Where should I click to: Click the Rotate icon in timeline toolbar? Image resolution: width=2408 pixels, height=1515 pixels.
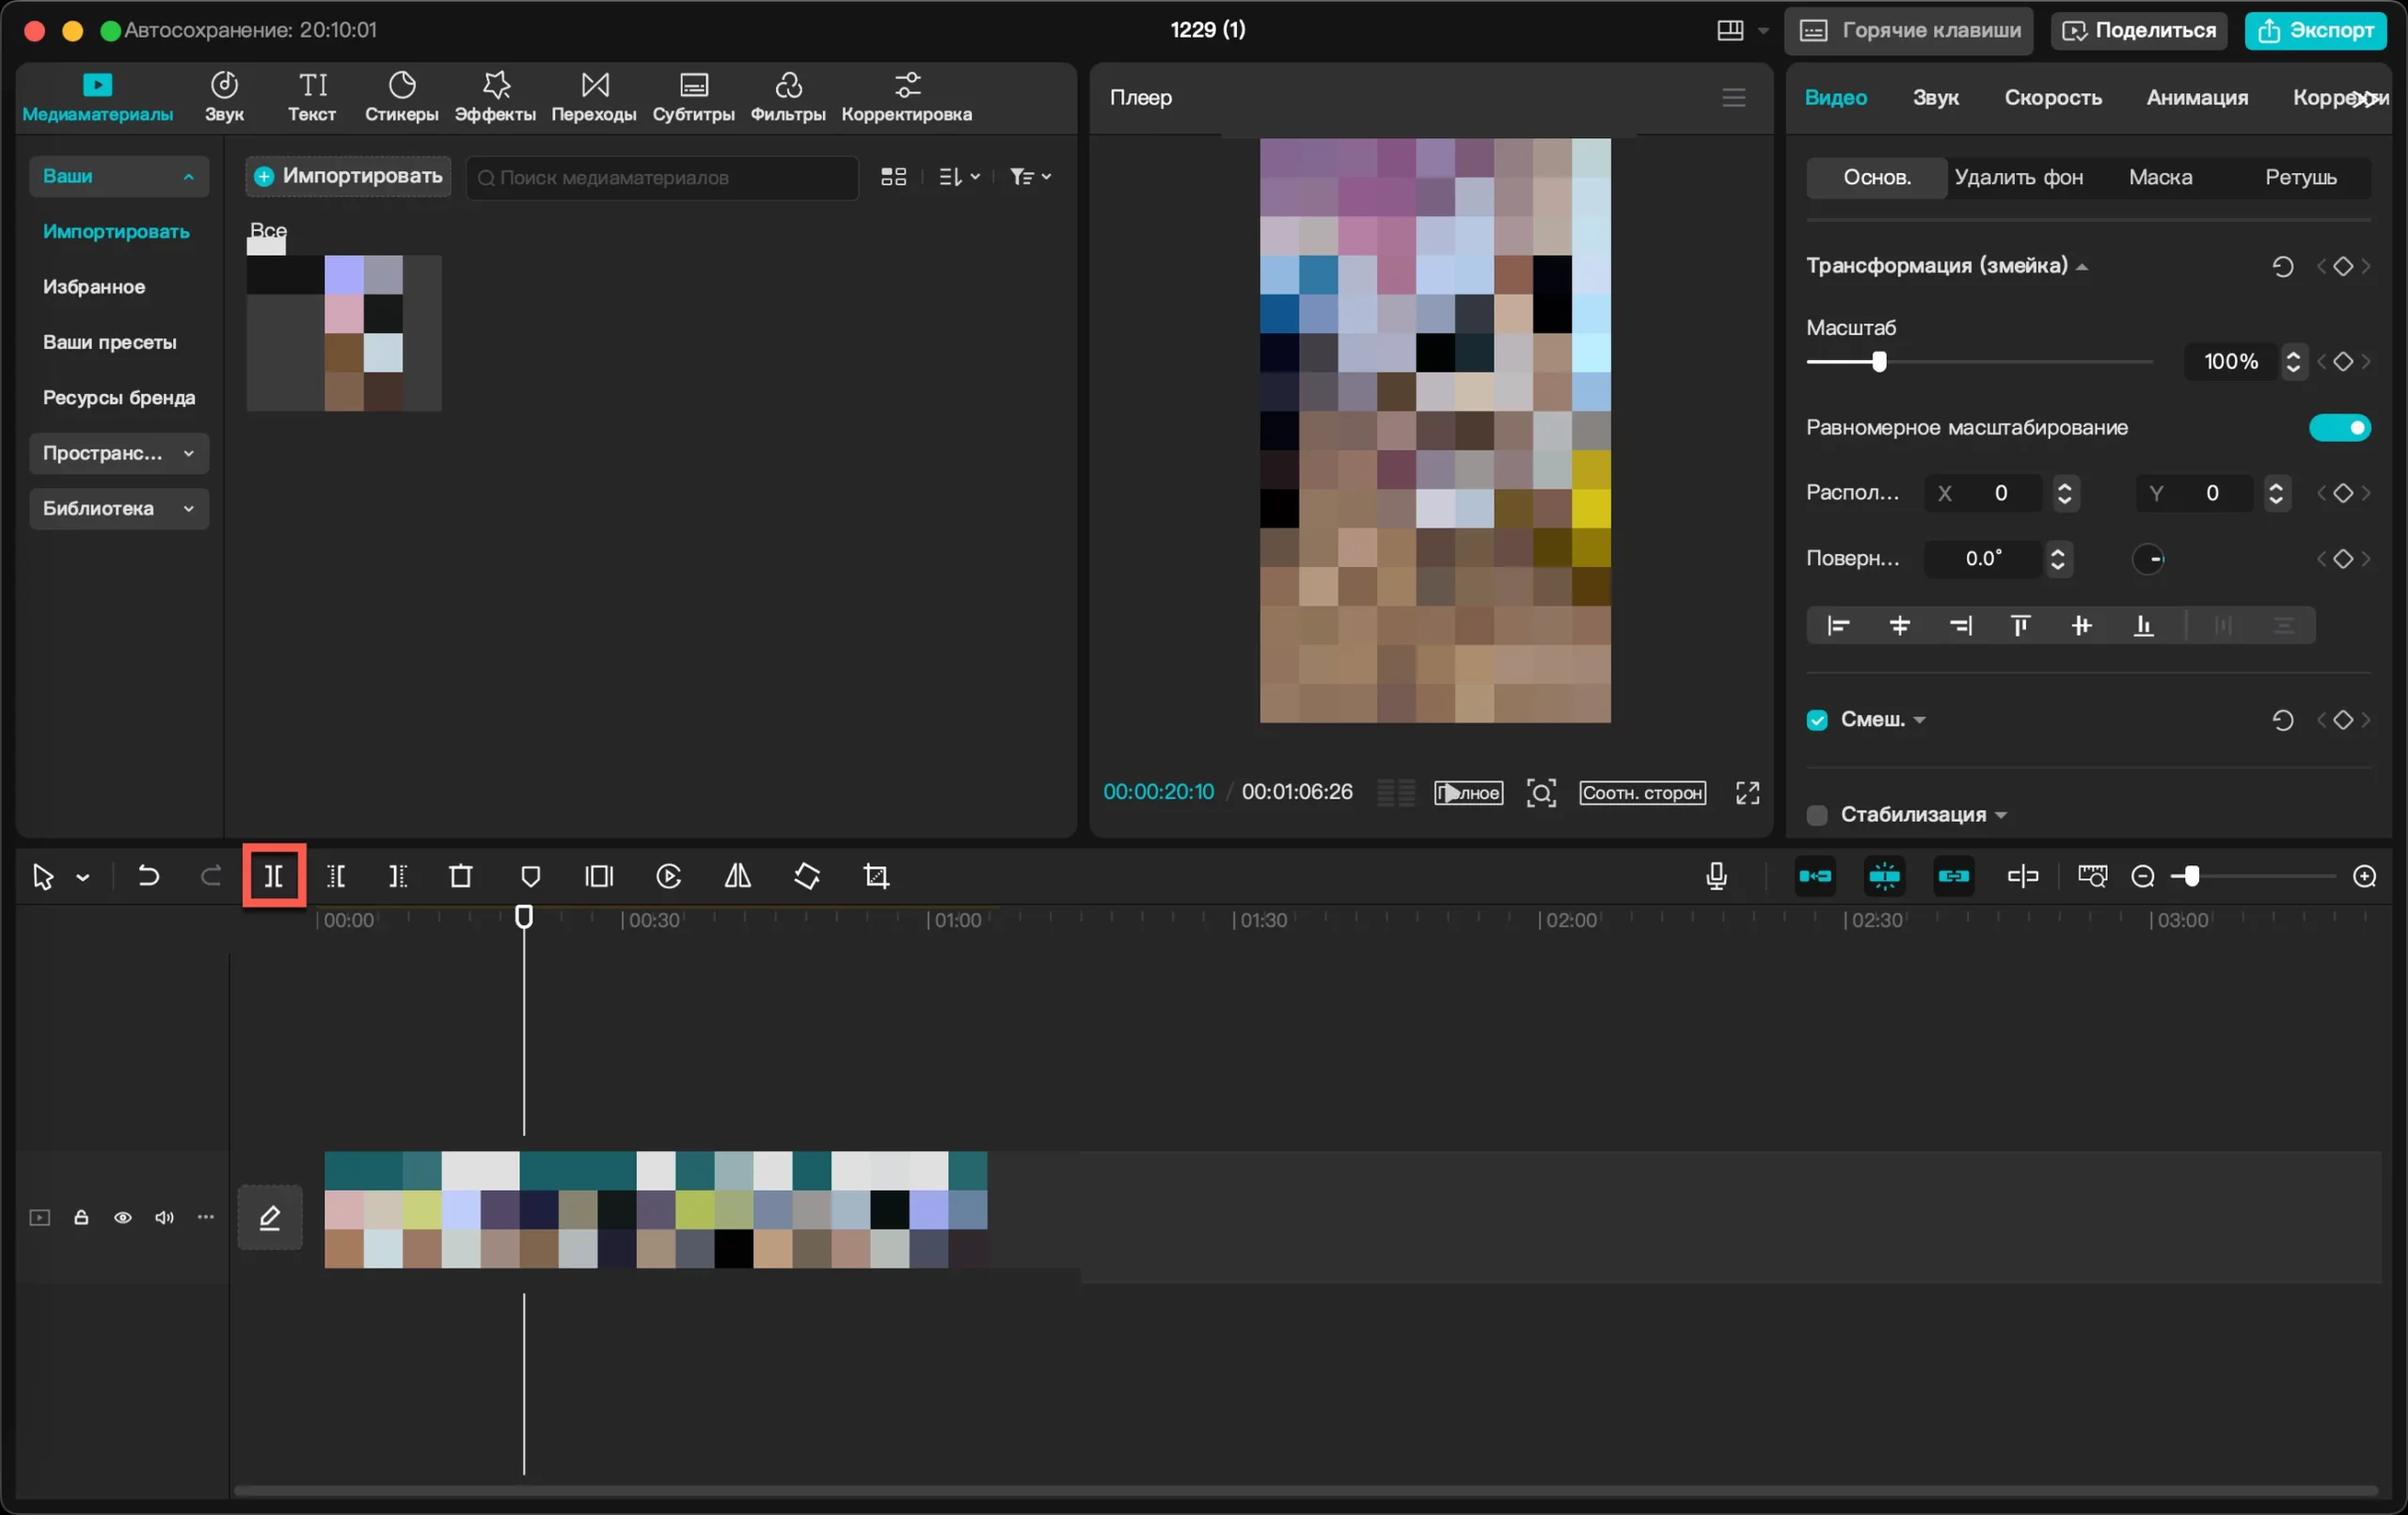click(x=807, y=876)
